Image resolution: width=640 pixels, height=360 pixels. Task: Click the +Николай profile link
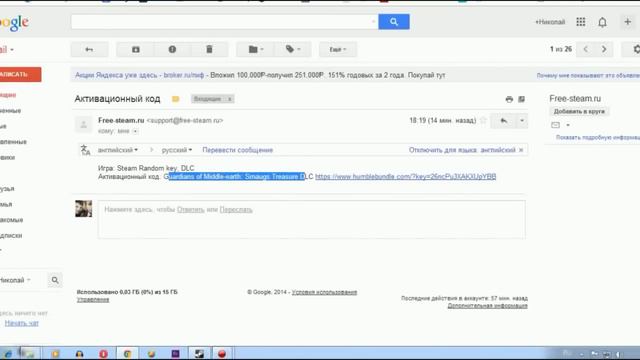click(x=550, y=22)
